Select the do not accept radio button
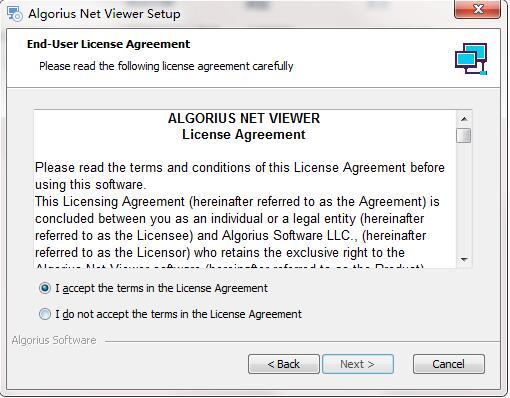 [45, 314]
